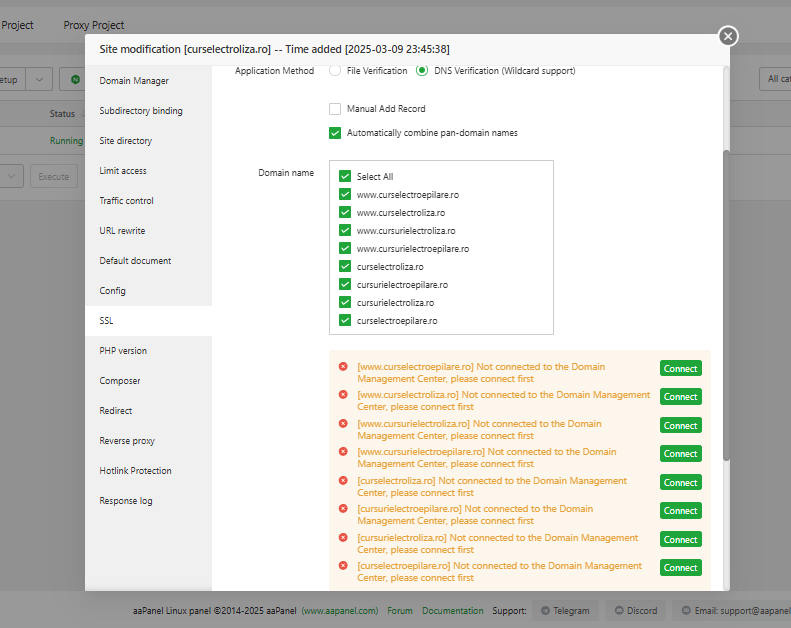The image size is (791, 628).
Task: Click error icon beside cursurielectroliza.ro message
Action: [343, 537]
